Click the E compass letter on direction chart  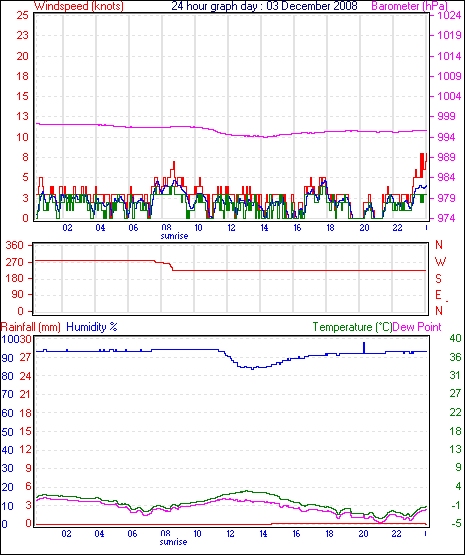tap(438, 295)
